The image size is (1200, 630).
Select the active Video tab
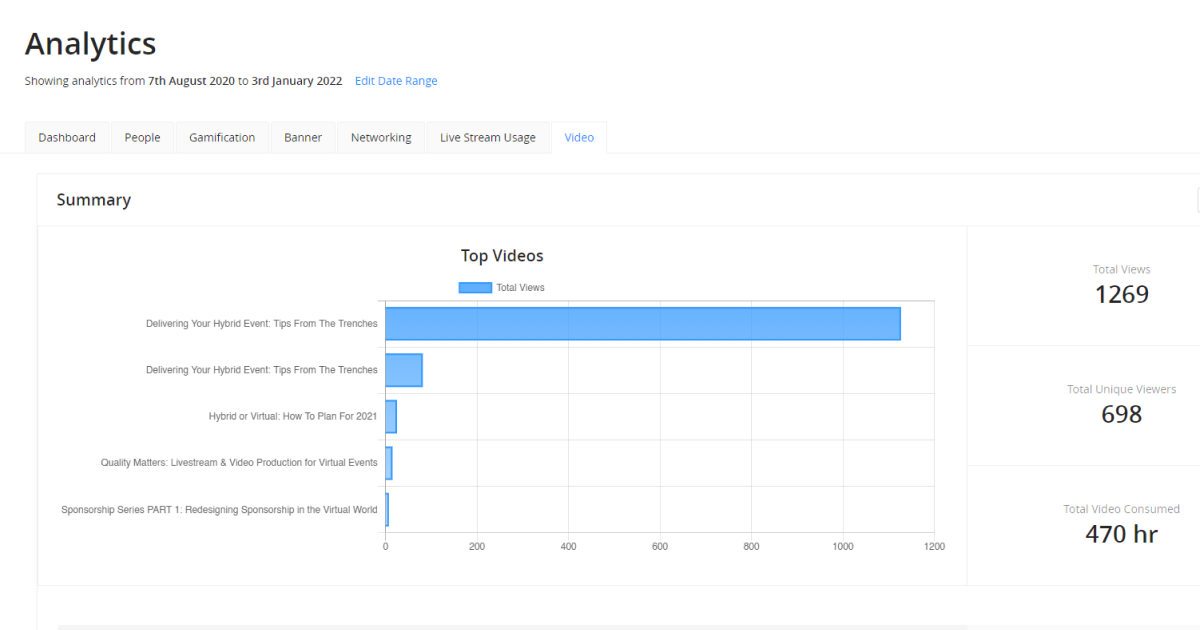point(579,138)
